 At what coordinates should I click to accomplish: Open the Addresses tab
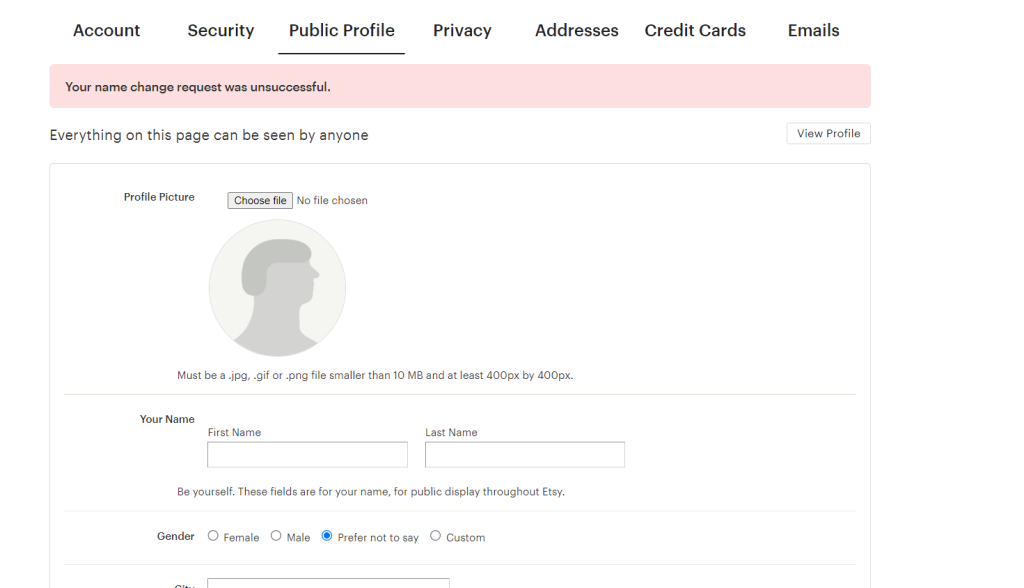[x=576, y=31]
